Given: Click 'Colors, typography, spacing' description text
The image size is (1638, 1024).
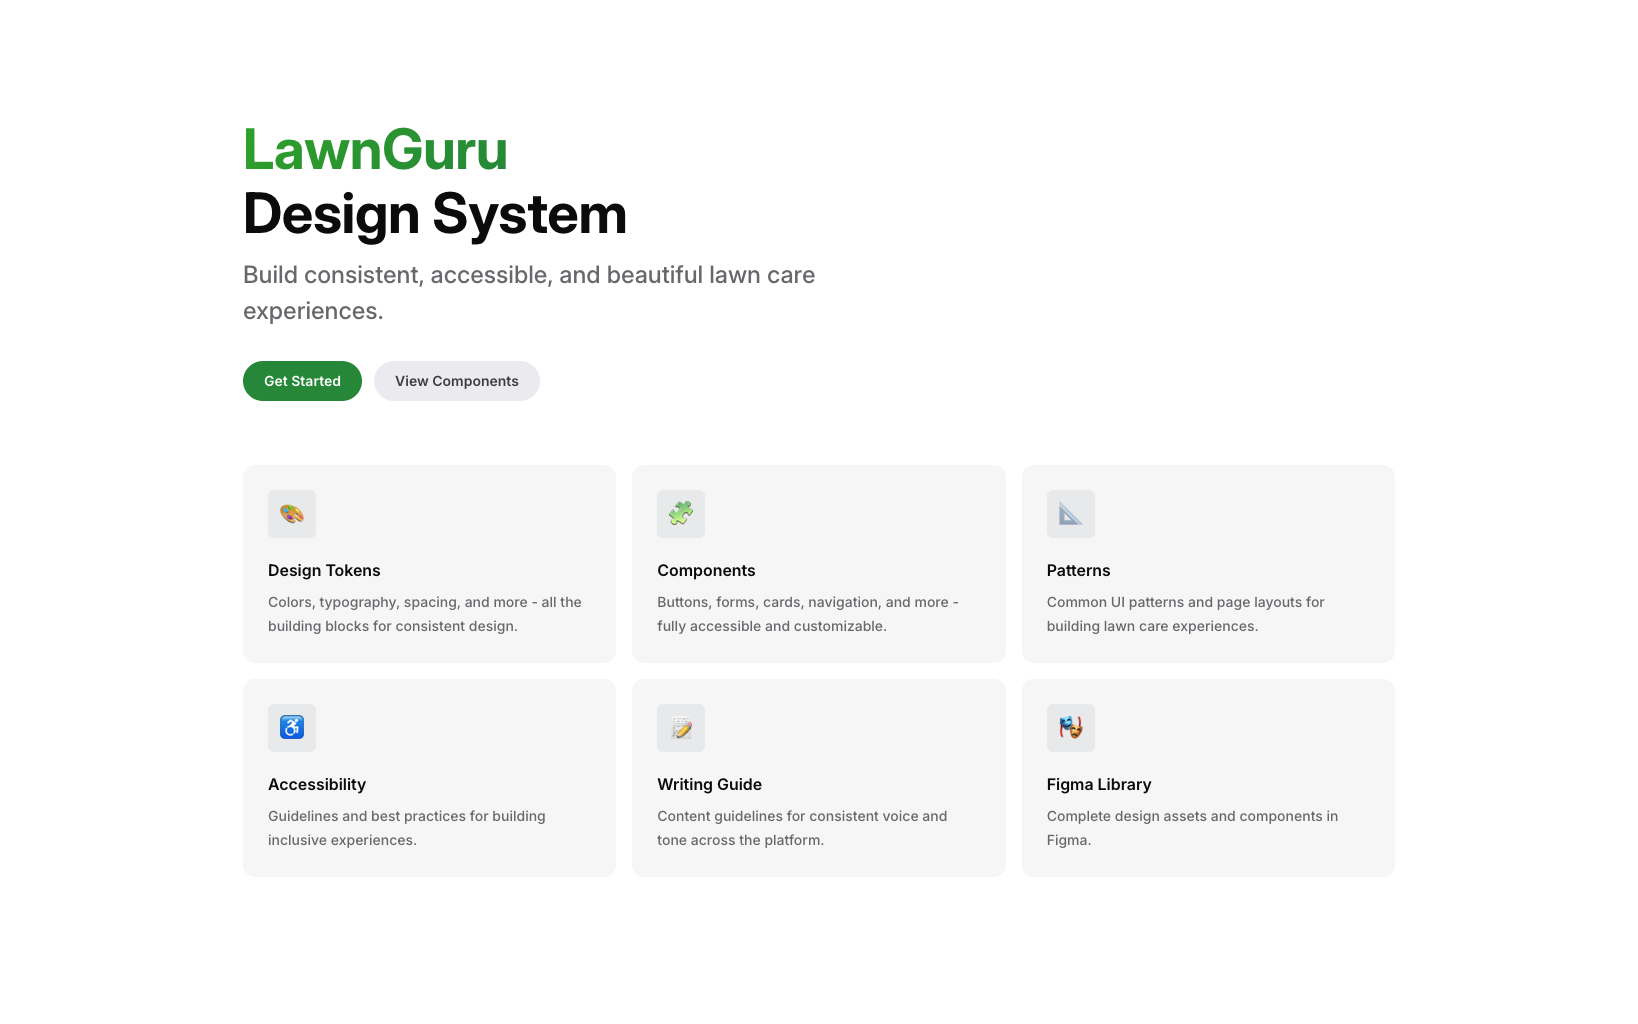Looking at the screenshot, I should pyautogui.click(x=425, y=614).
